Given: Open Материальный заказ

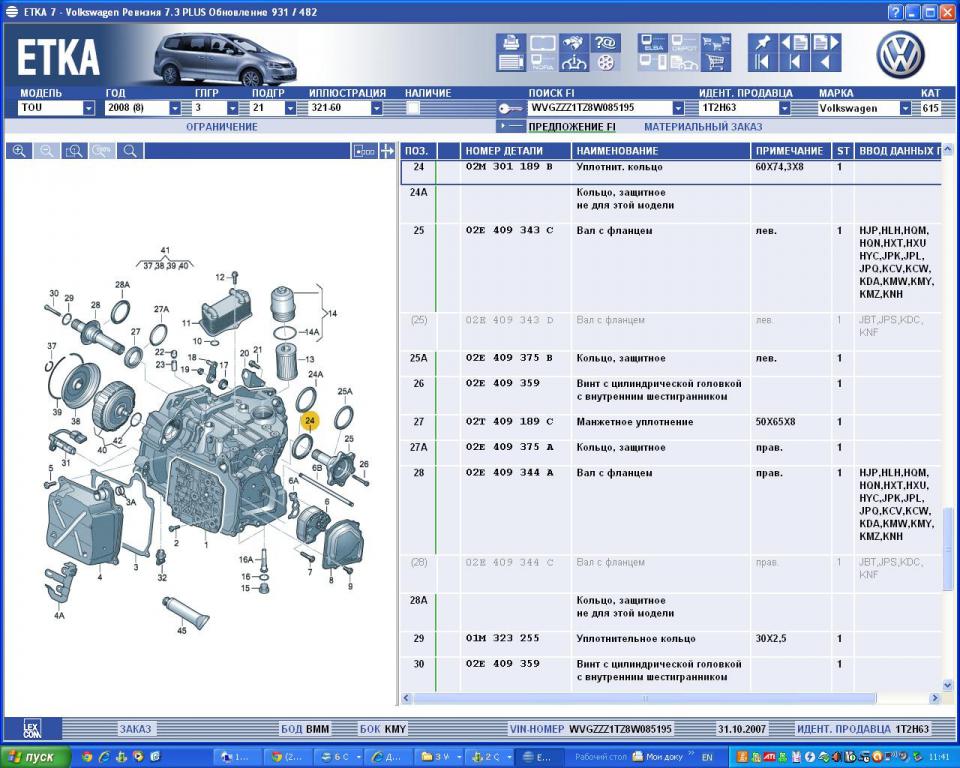Looking at the screenshot, I should tap(703, 127).
